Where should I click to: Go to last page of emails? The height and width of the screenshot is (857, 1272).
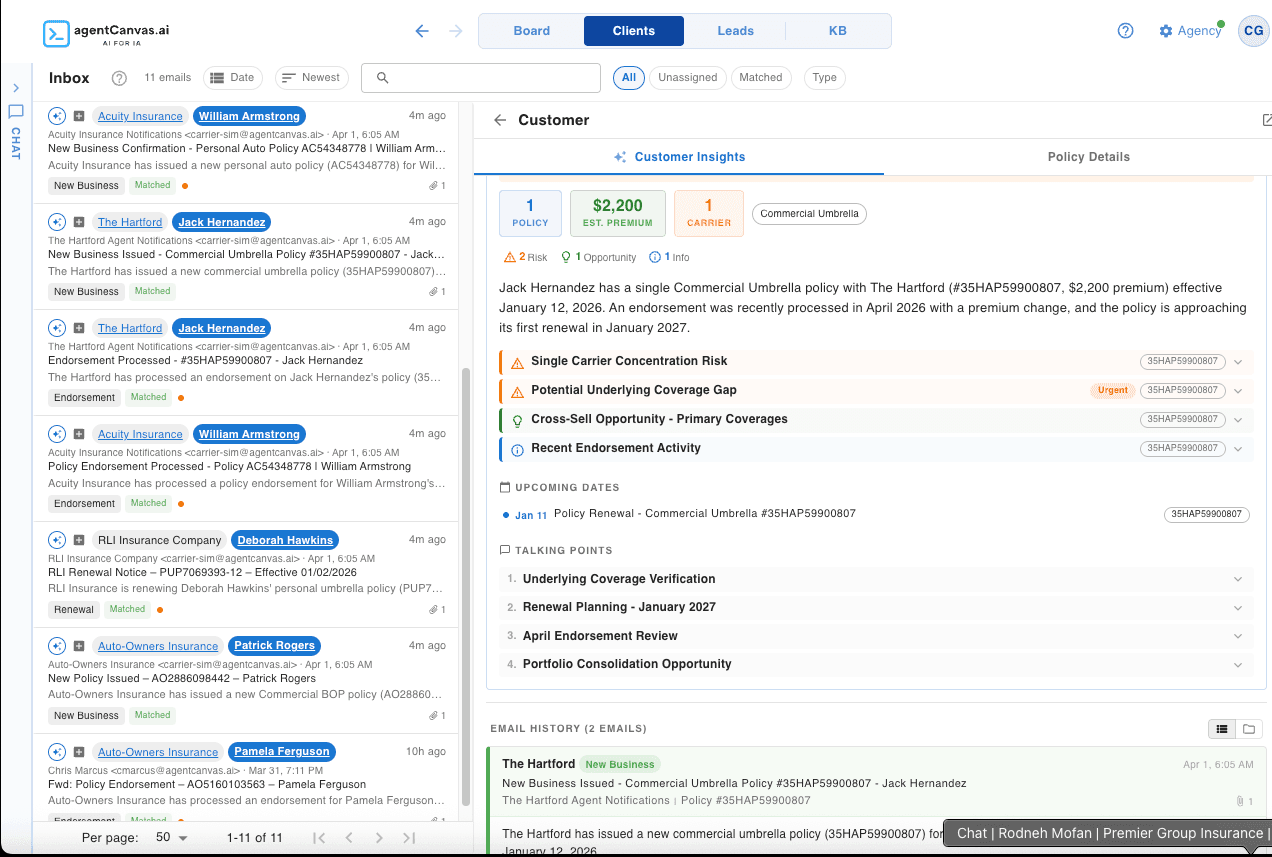point(409,838)
